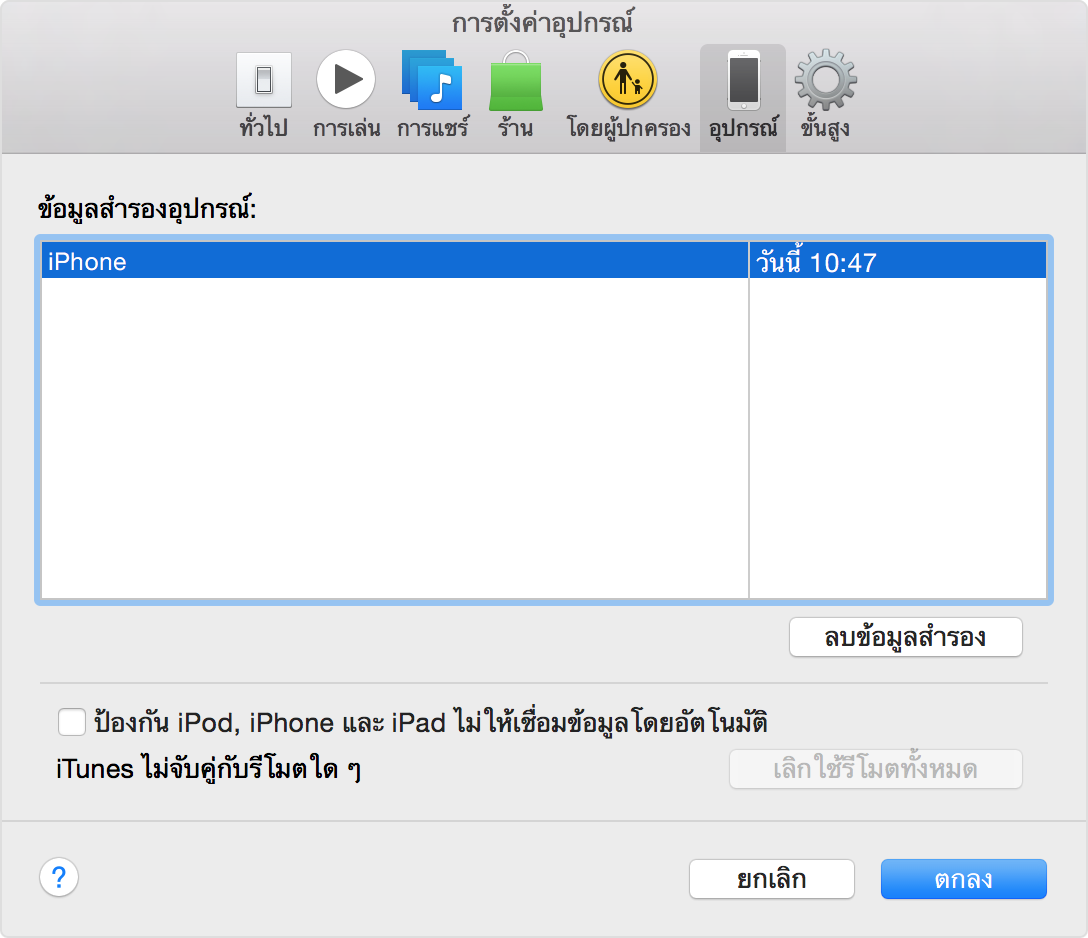Open การแชร์ (Sharing) music notes icon

(x=432, y=81)
